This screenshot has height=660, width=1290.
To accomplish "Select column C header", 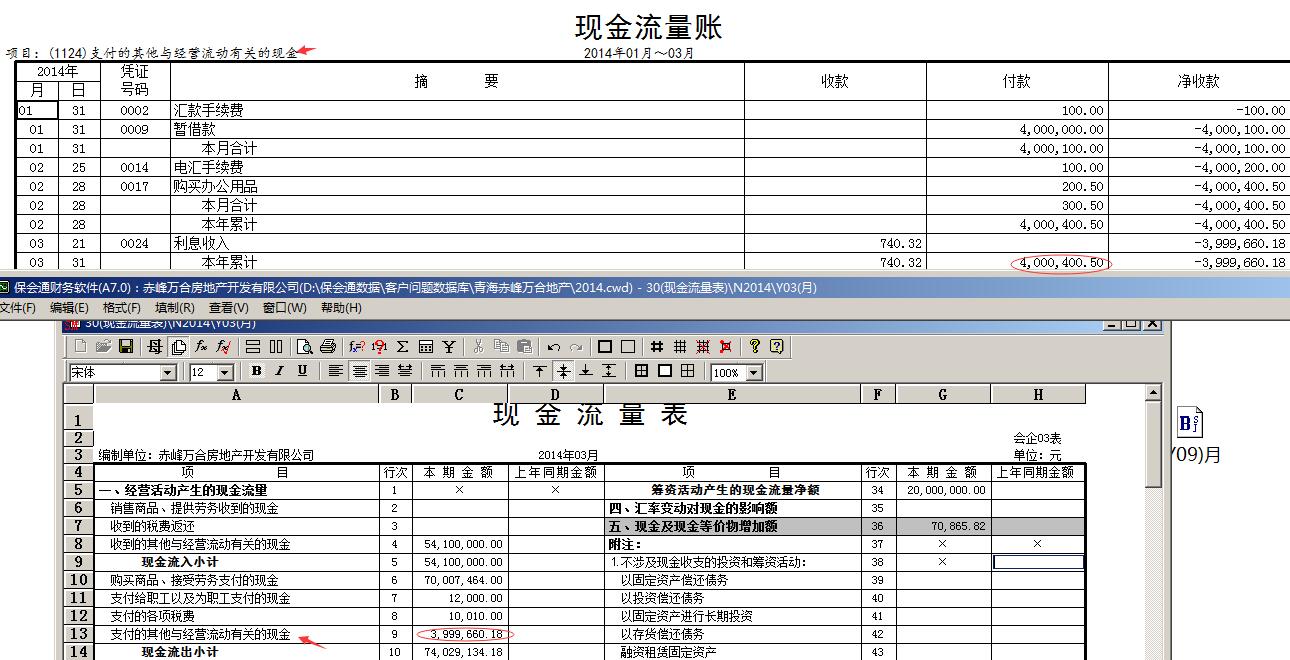I will click(459, 395).
